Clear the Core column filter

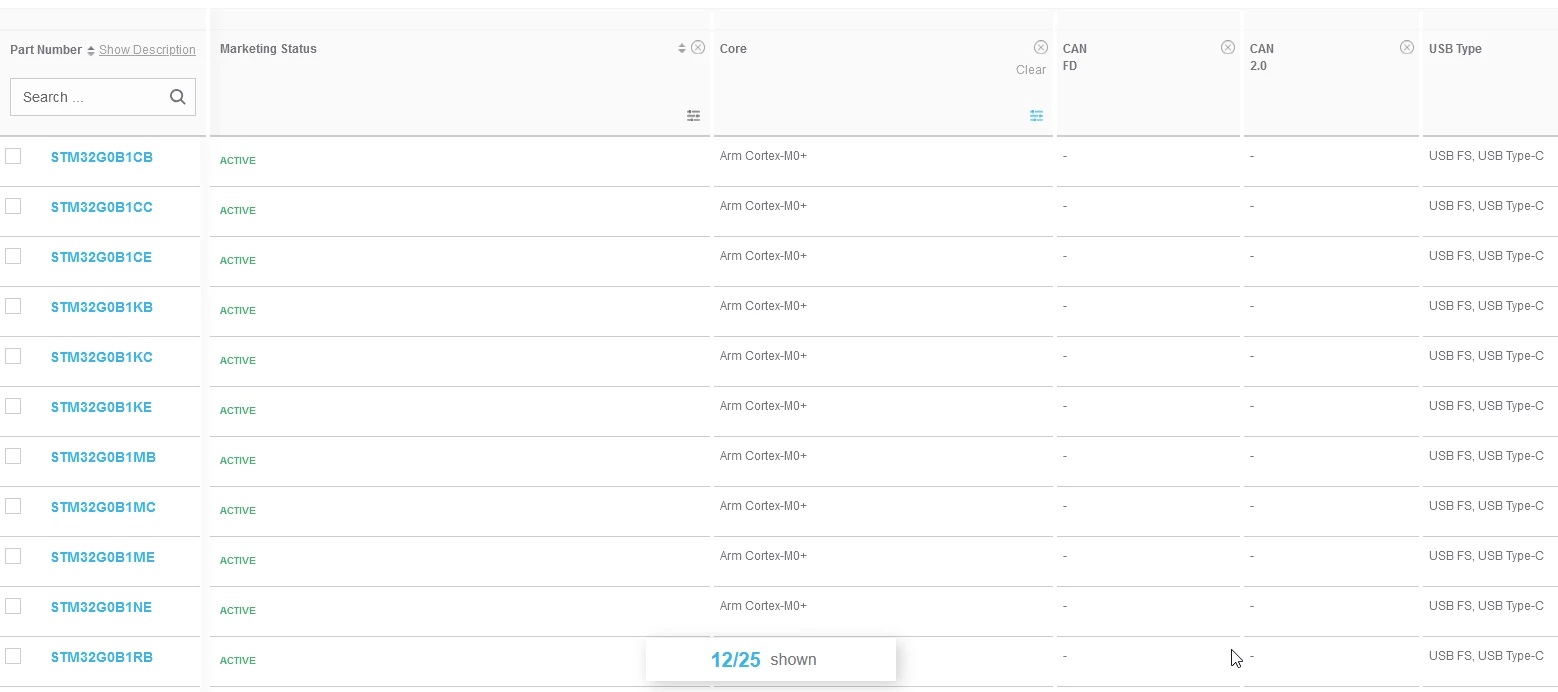(x=1031, y=70)
